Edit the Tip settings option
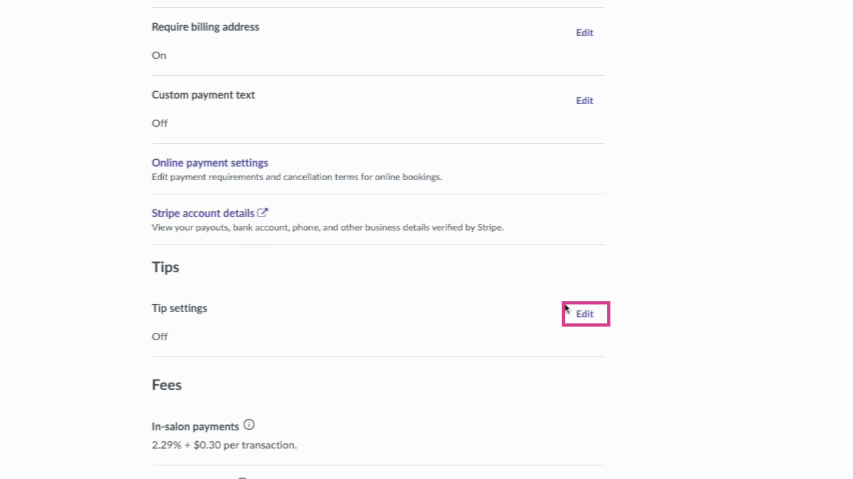The image size is (853, 479). coord(585,314)
